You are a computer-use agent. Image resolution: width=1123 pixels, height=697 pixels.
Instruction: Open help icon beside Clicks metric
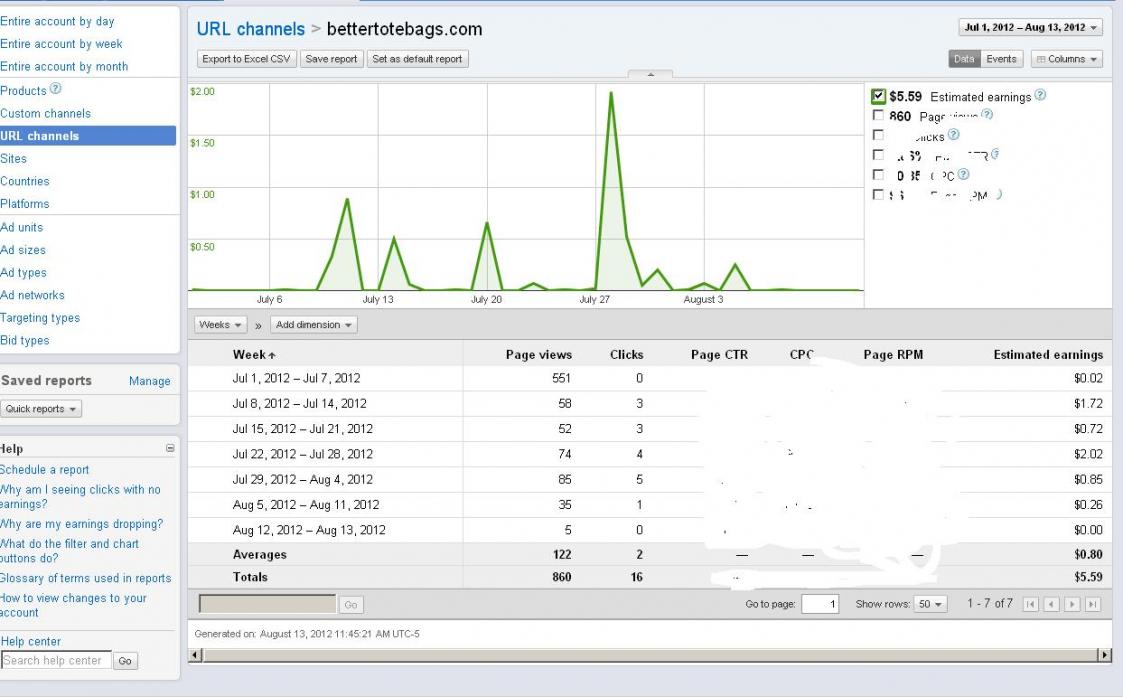(x=953, y=134)
